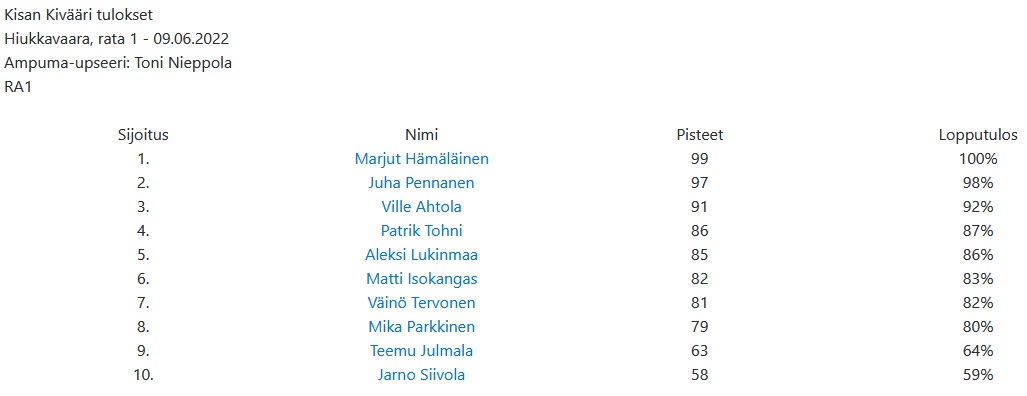
Task: Open Jarno Siivola's link
Action: pos(422,375)
